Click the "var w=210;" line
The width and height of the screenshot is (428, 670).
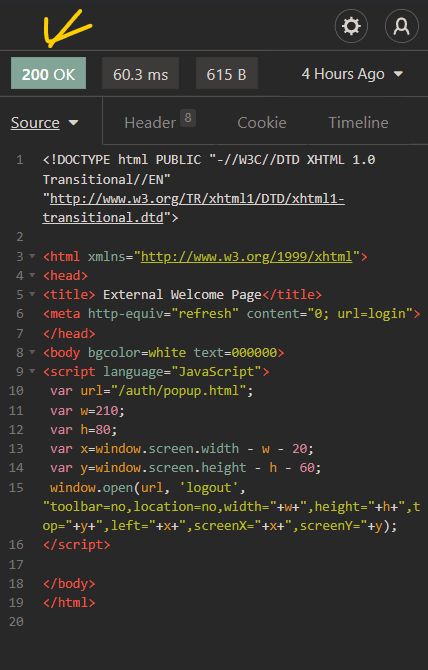[x=87, y=410]
